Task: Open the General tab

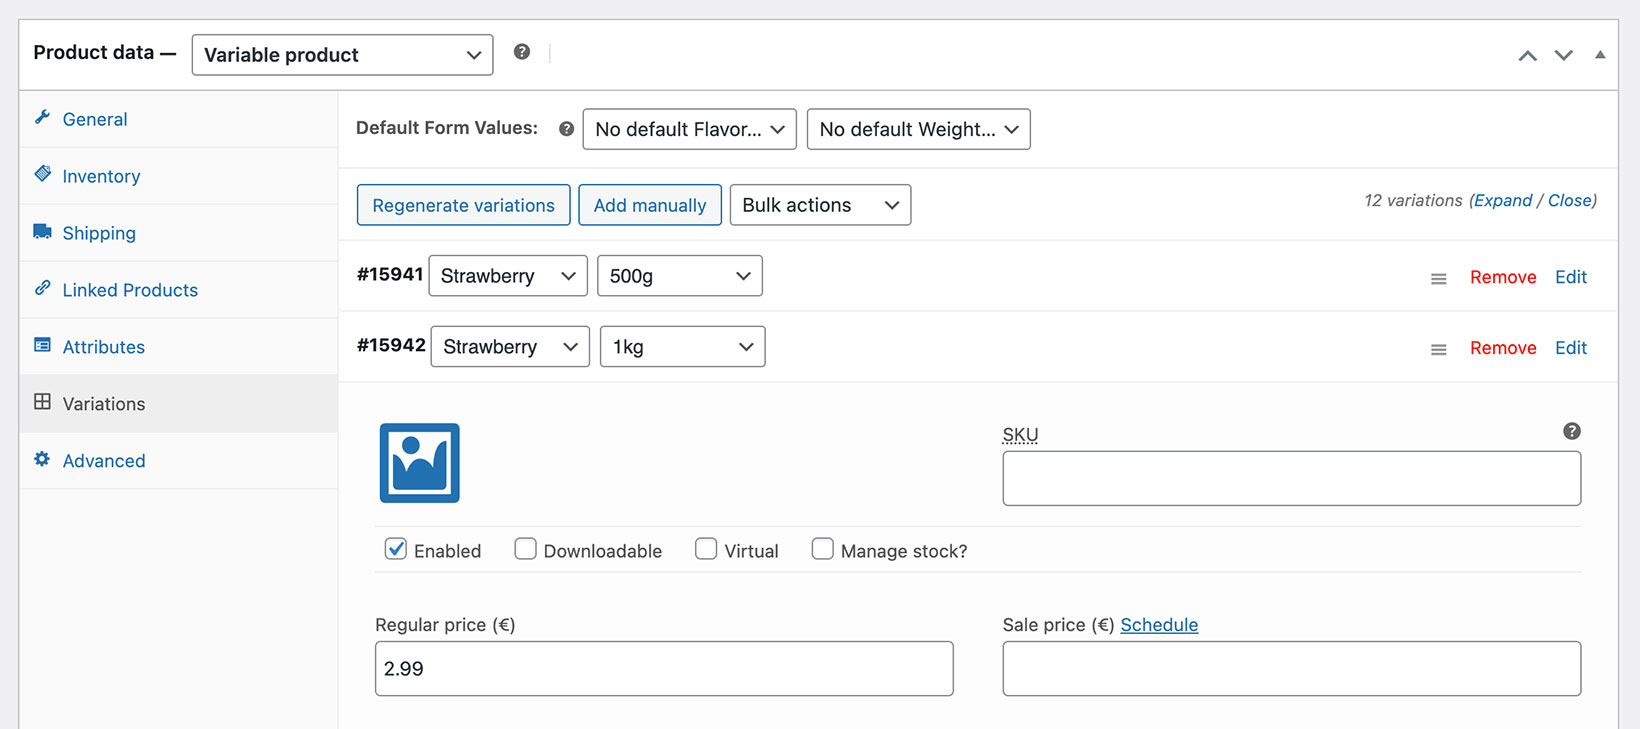Action: pyautogui.click(x=178, y=119)
